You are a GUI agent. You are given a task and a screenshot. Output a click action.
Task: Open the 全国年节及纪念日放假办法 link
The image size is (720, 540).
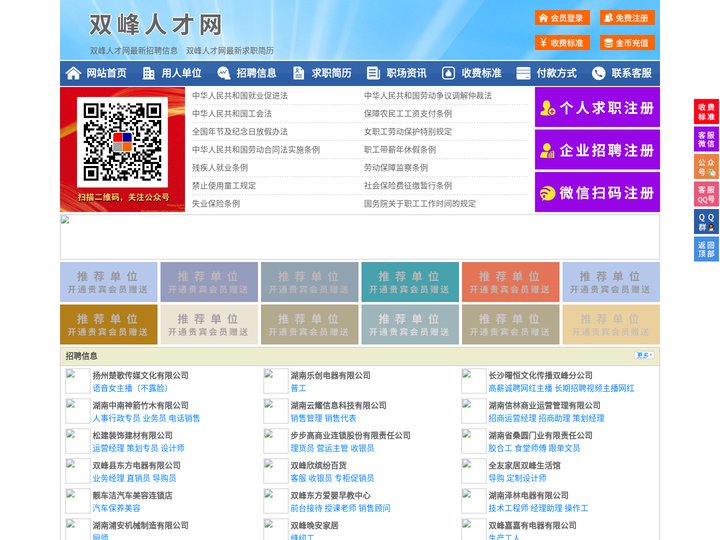point(240,132)
